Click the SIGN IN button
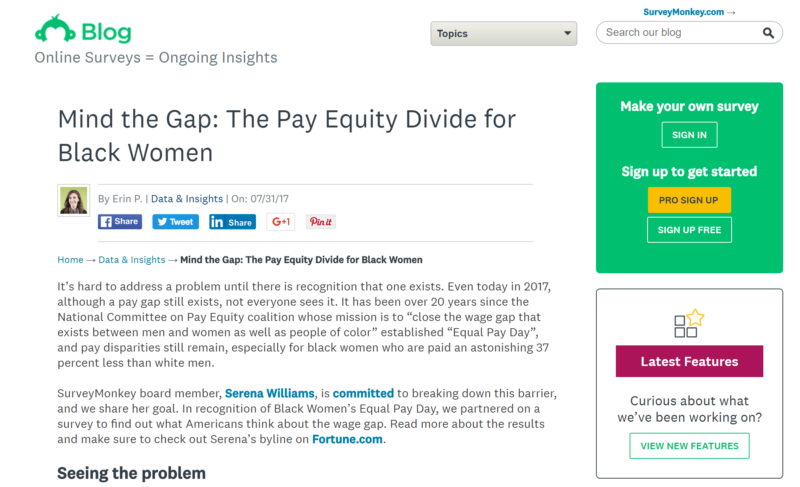The image size is (800, 487). [689, 135]
